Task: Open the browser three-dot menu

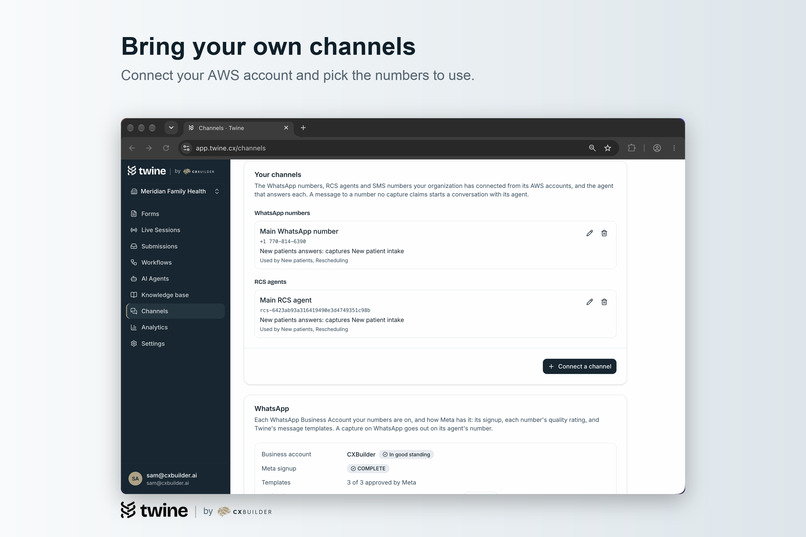Action: [674, 148]
